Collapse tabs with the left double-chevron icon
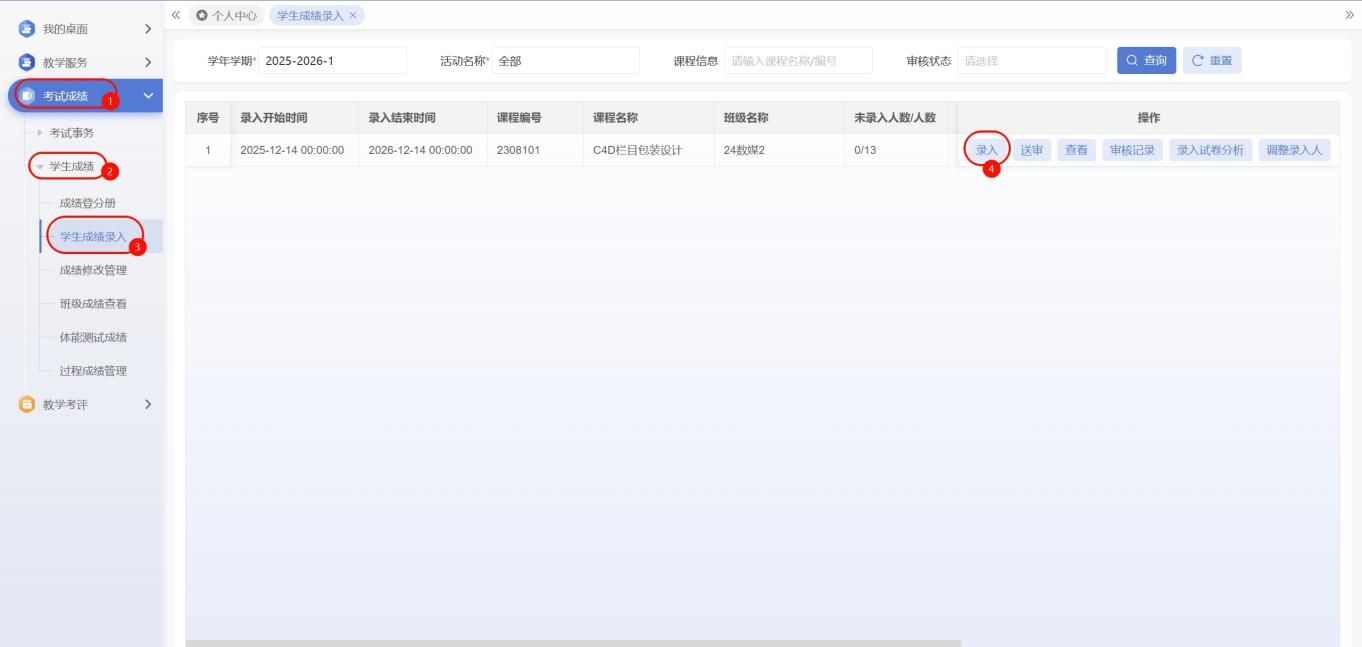This screenshot has width=1362, height=647. coord(176,14)
